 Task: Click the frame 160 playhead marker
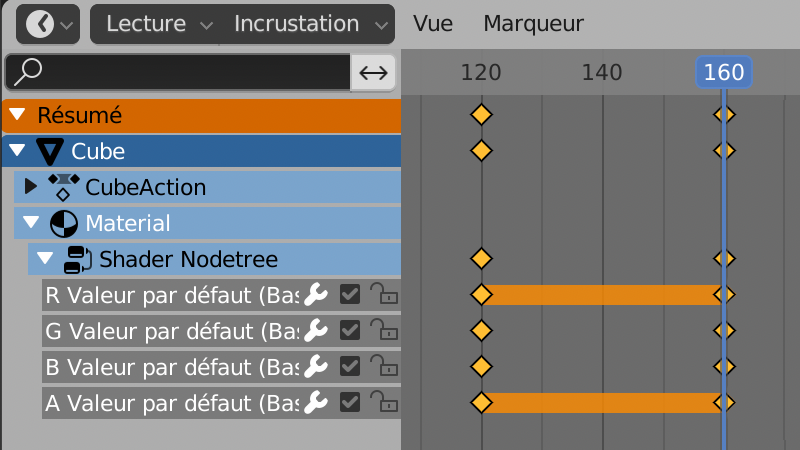(723, 72)
